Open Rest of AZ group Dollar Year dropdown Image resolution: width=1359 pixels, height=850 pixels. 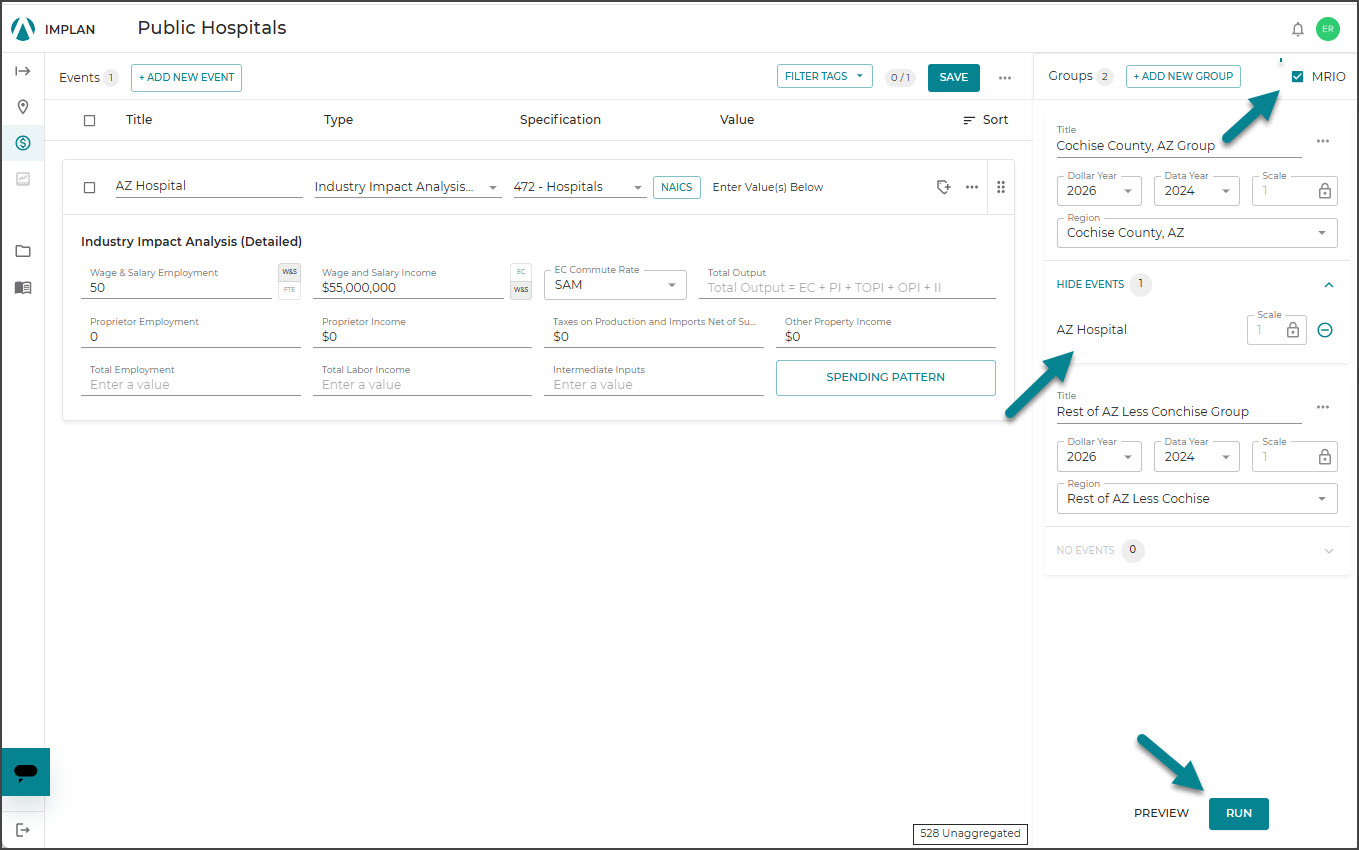(x=1099, y=456)
